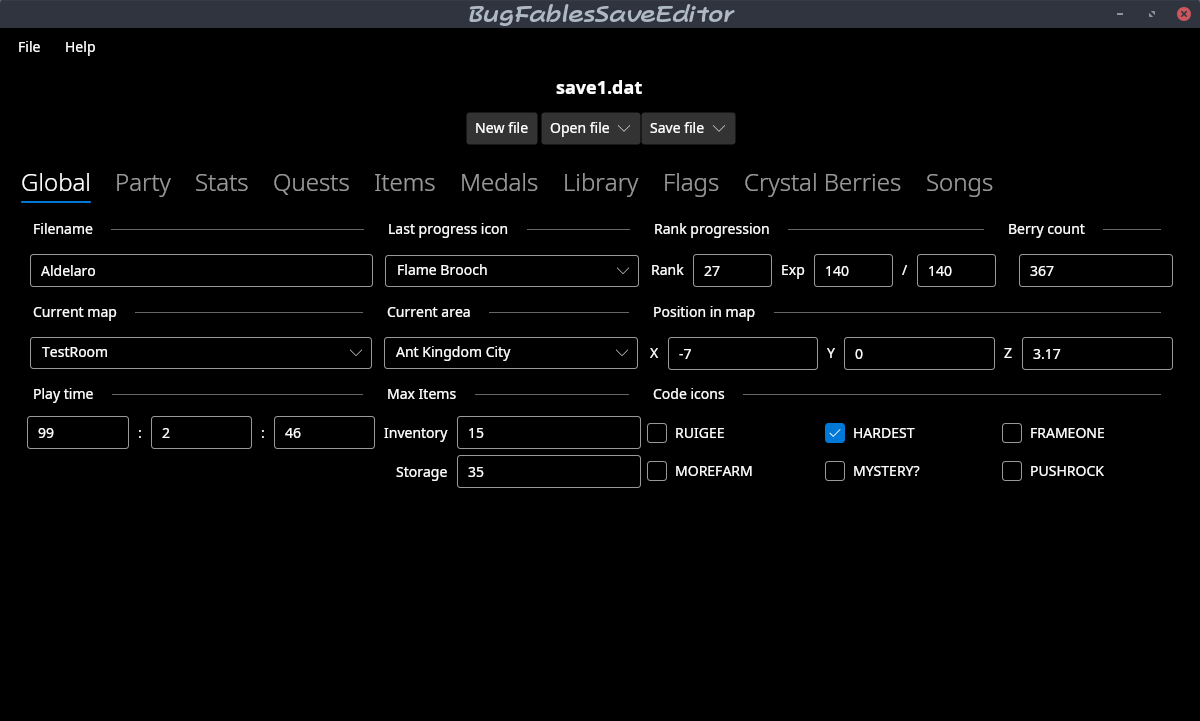Maximize the BugFablesSaveEditor window
The width and height of the screenshot is (1200, 721).
click(x=1151, y=14)
